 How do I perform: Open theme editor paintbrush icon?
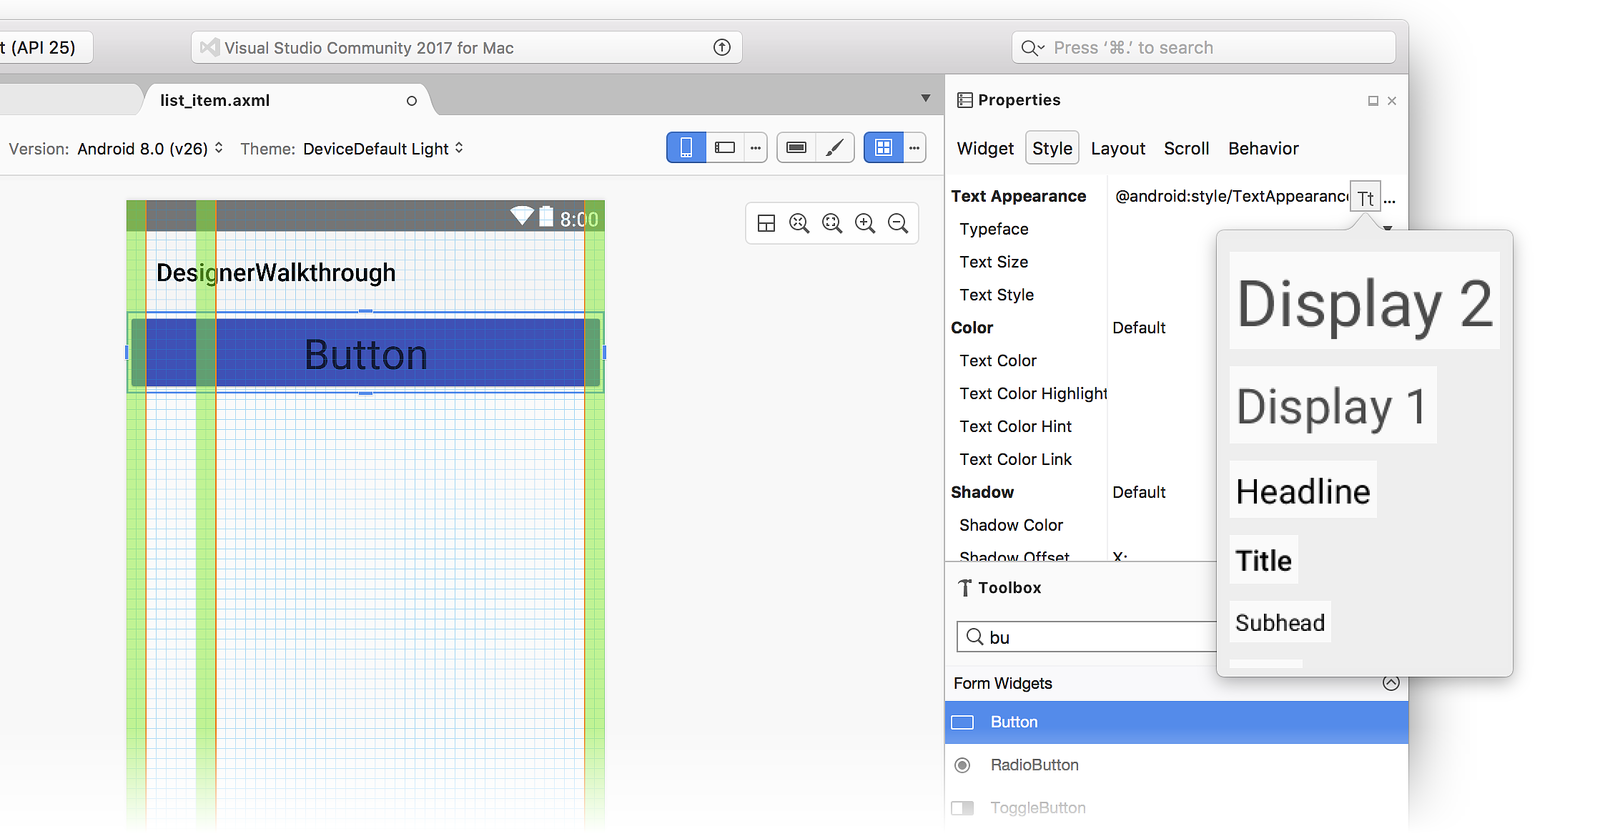tap(835, 148)
